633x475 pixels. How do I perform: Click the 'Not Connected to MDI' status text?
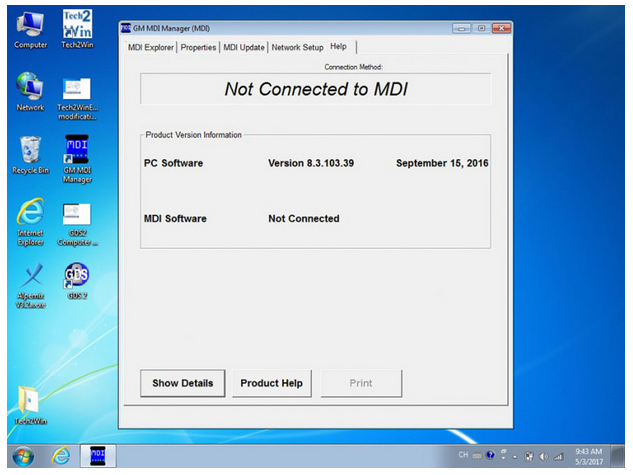[x=316, y=89]
